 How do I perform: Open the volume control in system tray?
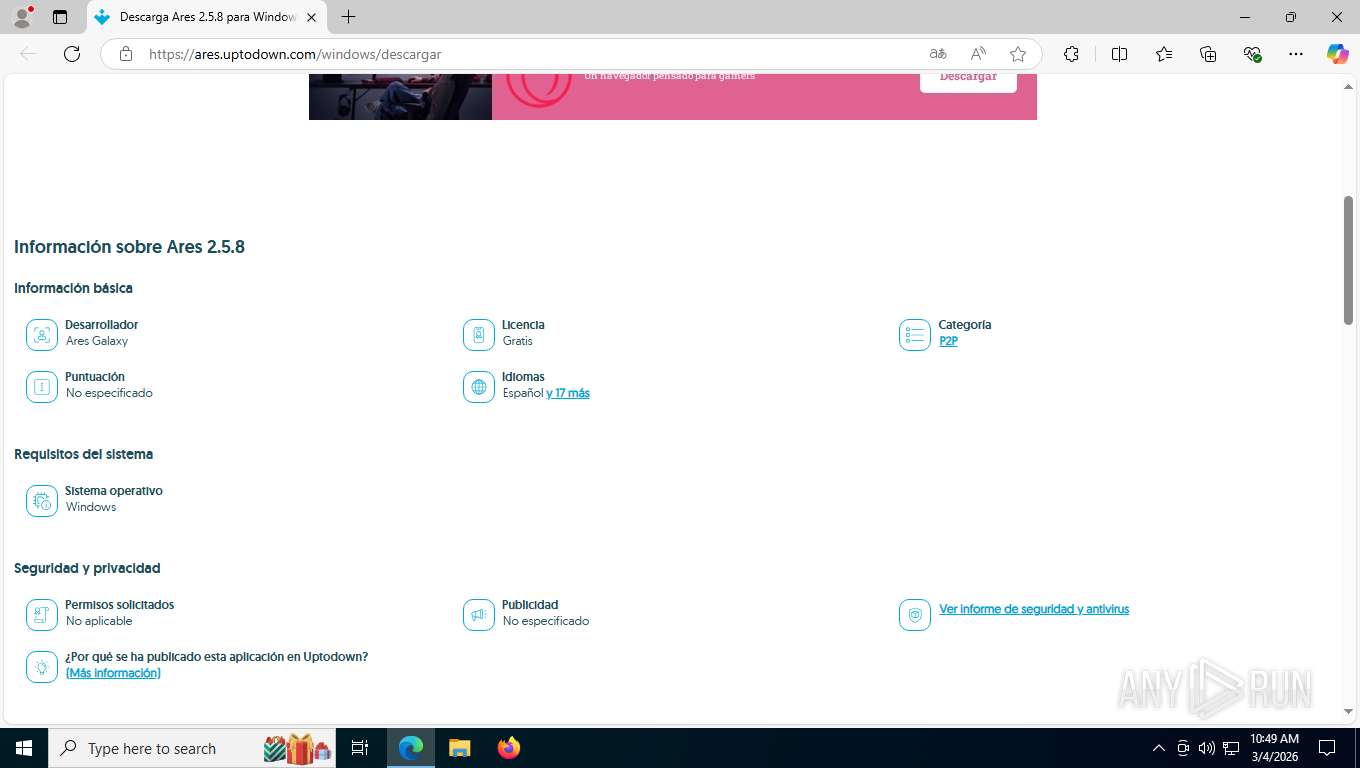click(x=1207, y=748)
